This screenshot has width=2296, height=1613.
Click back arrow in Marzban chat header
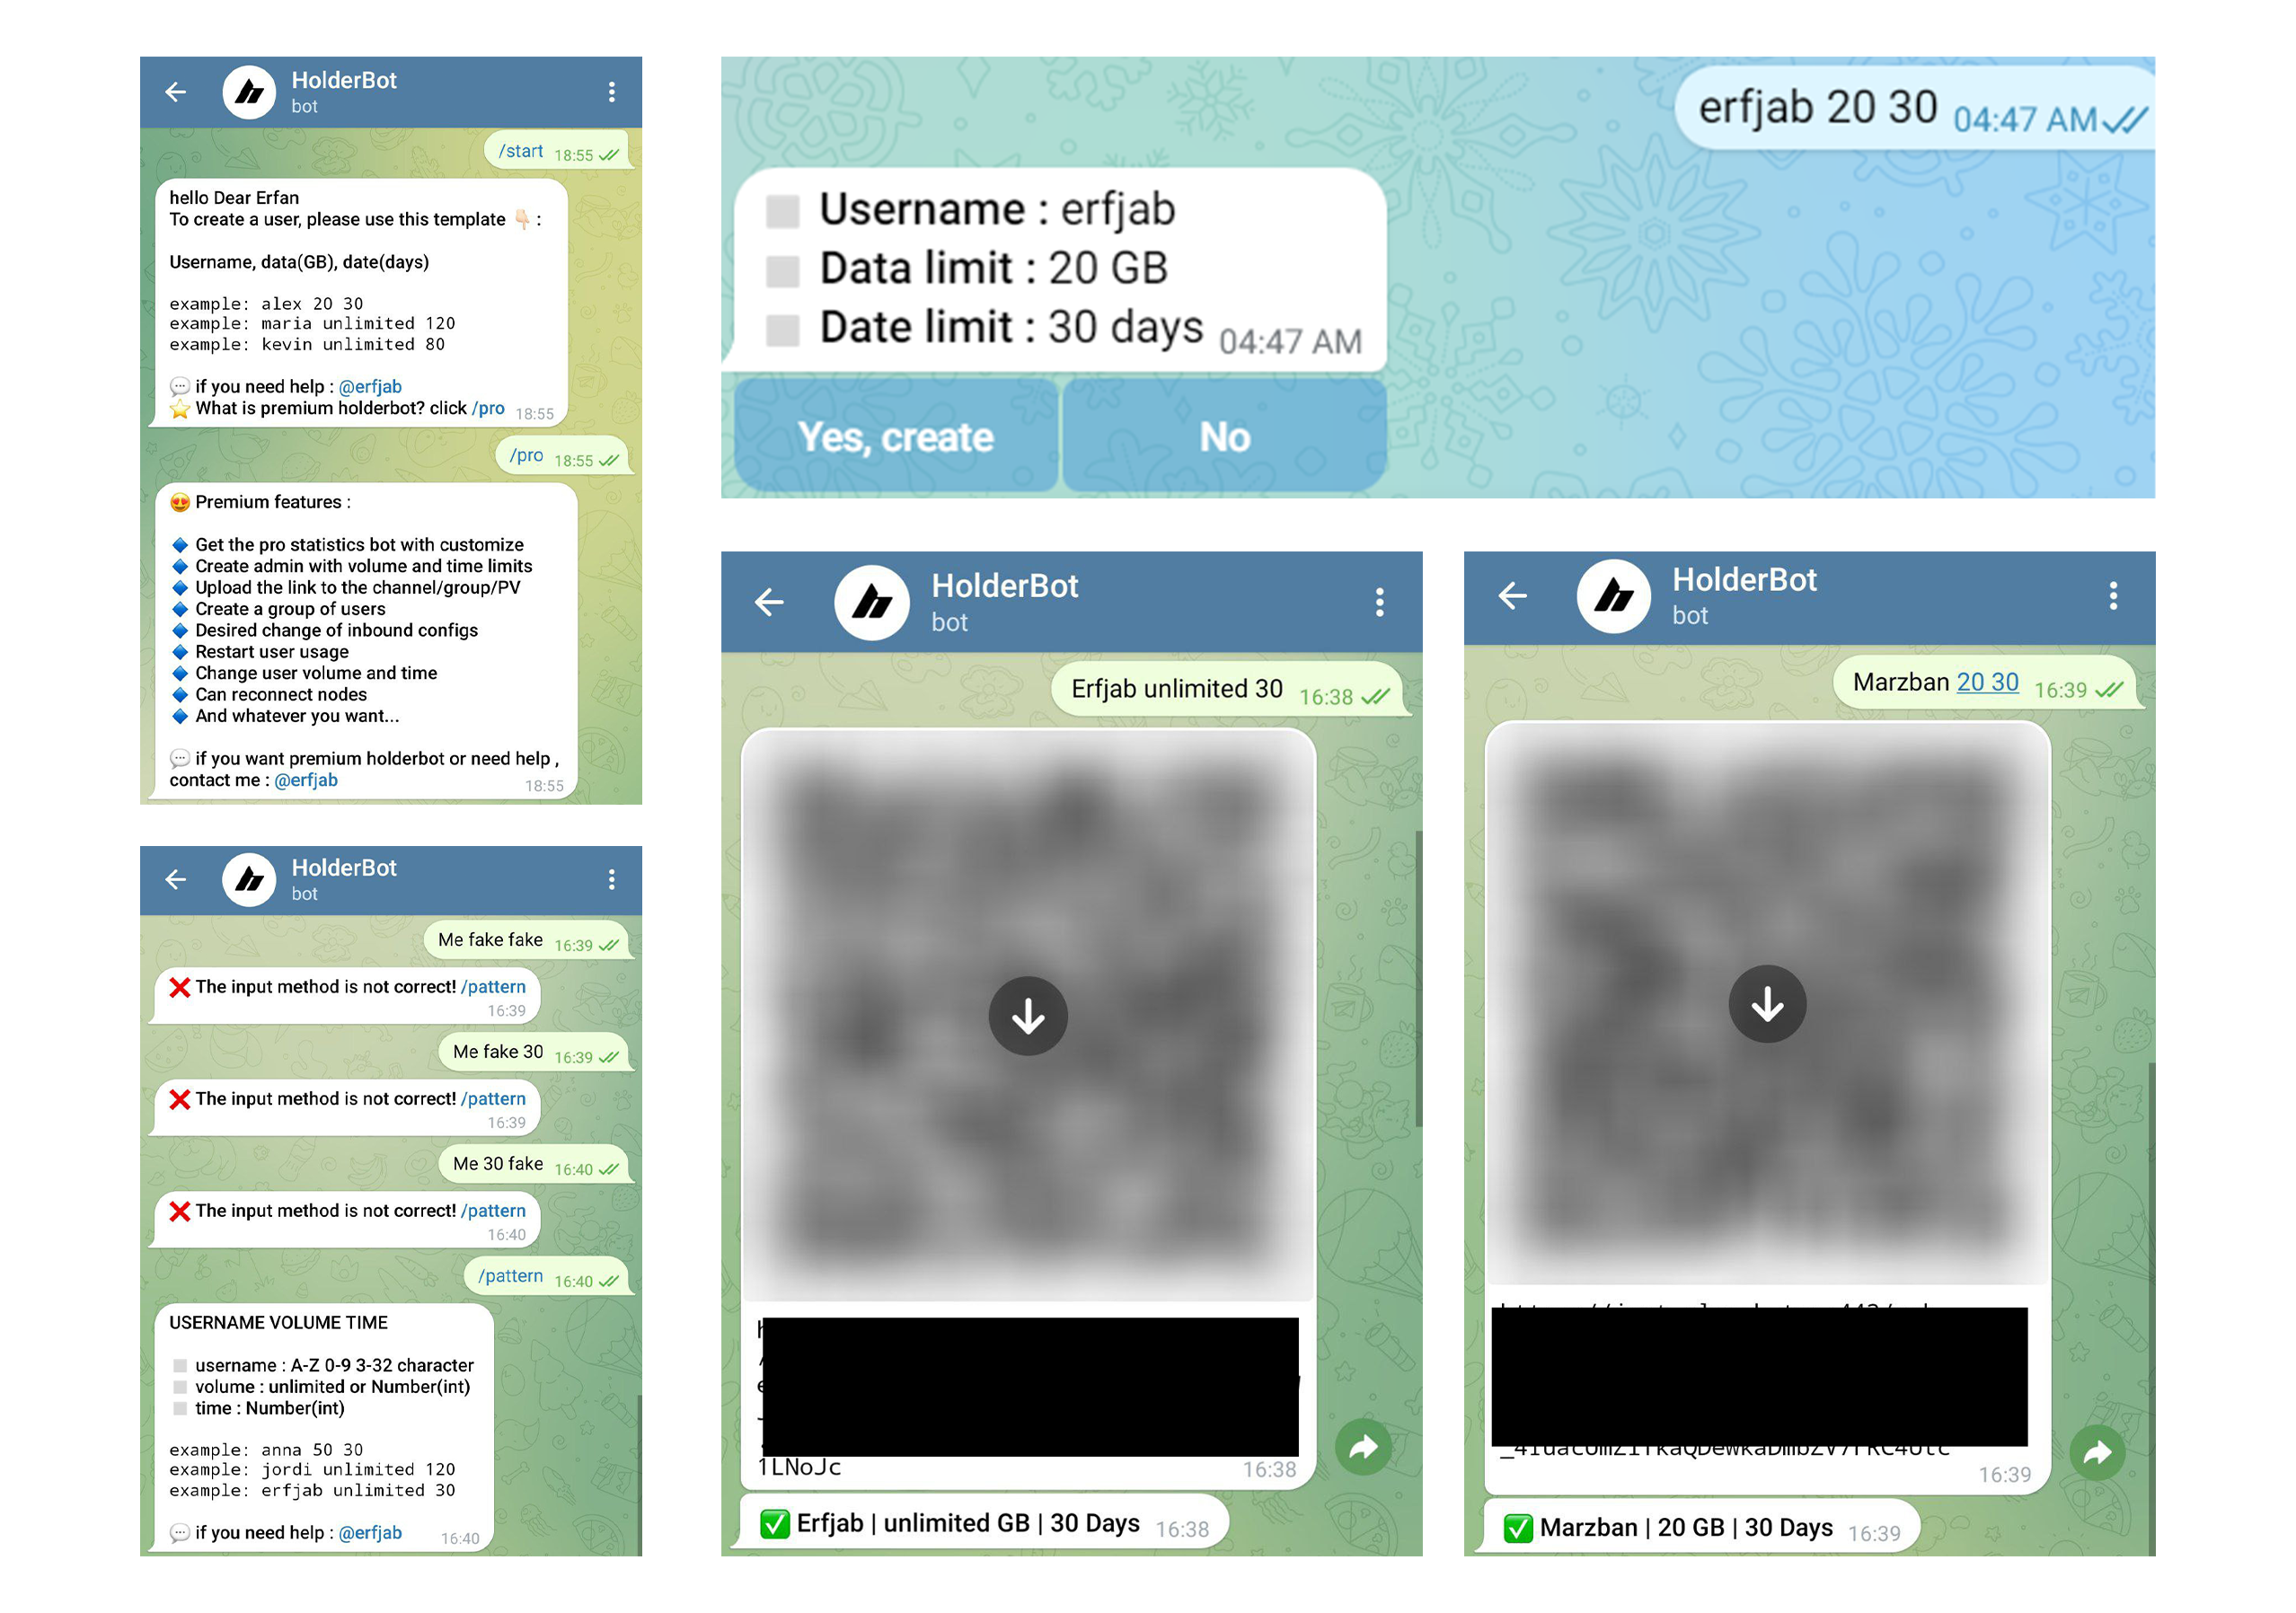(1512, 596)
